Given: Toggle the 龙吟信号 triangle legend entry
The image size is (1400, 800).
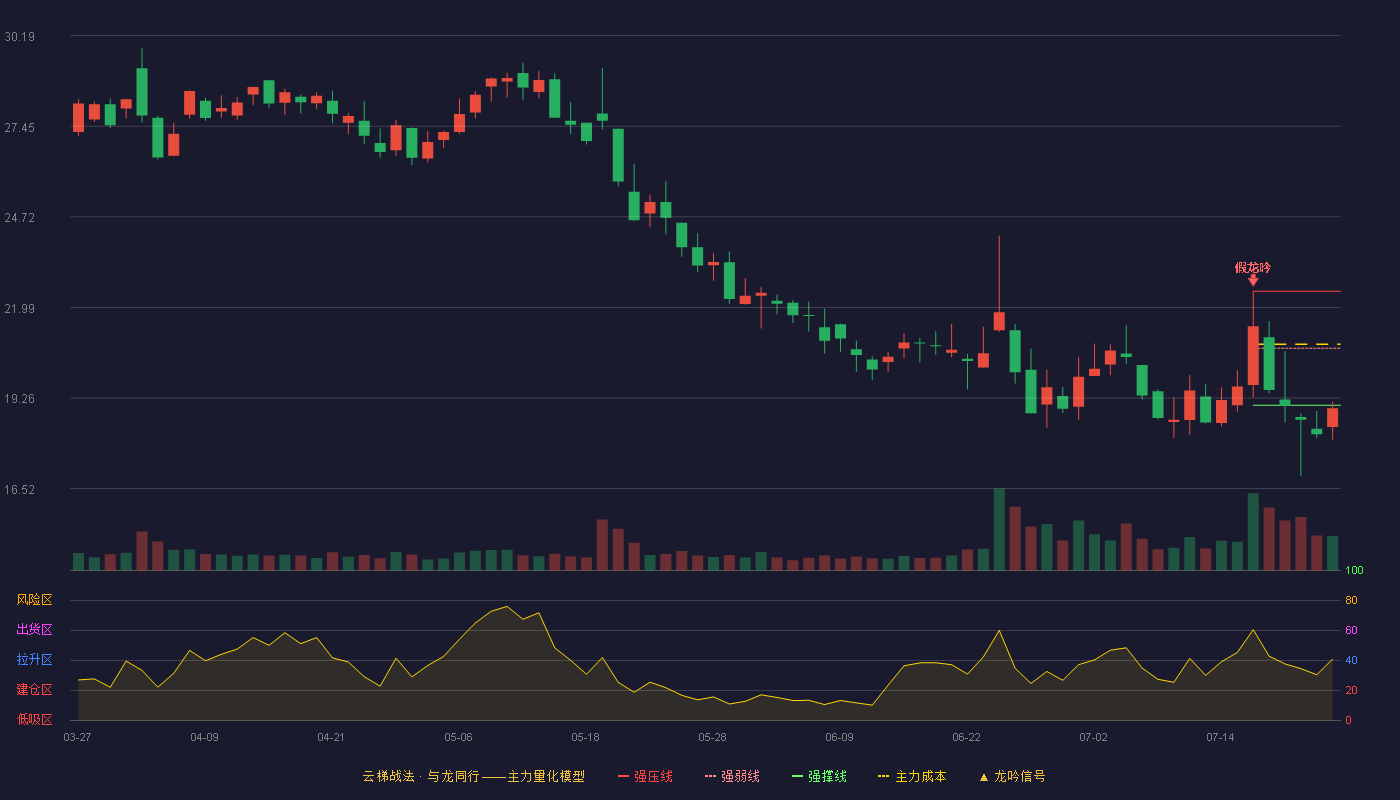Looking at the screenshot, I should point(1012,776).
